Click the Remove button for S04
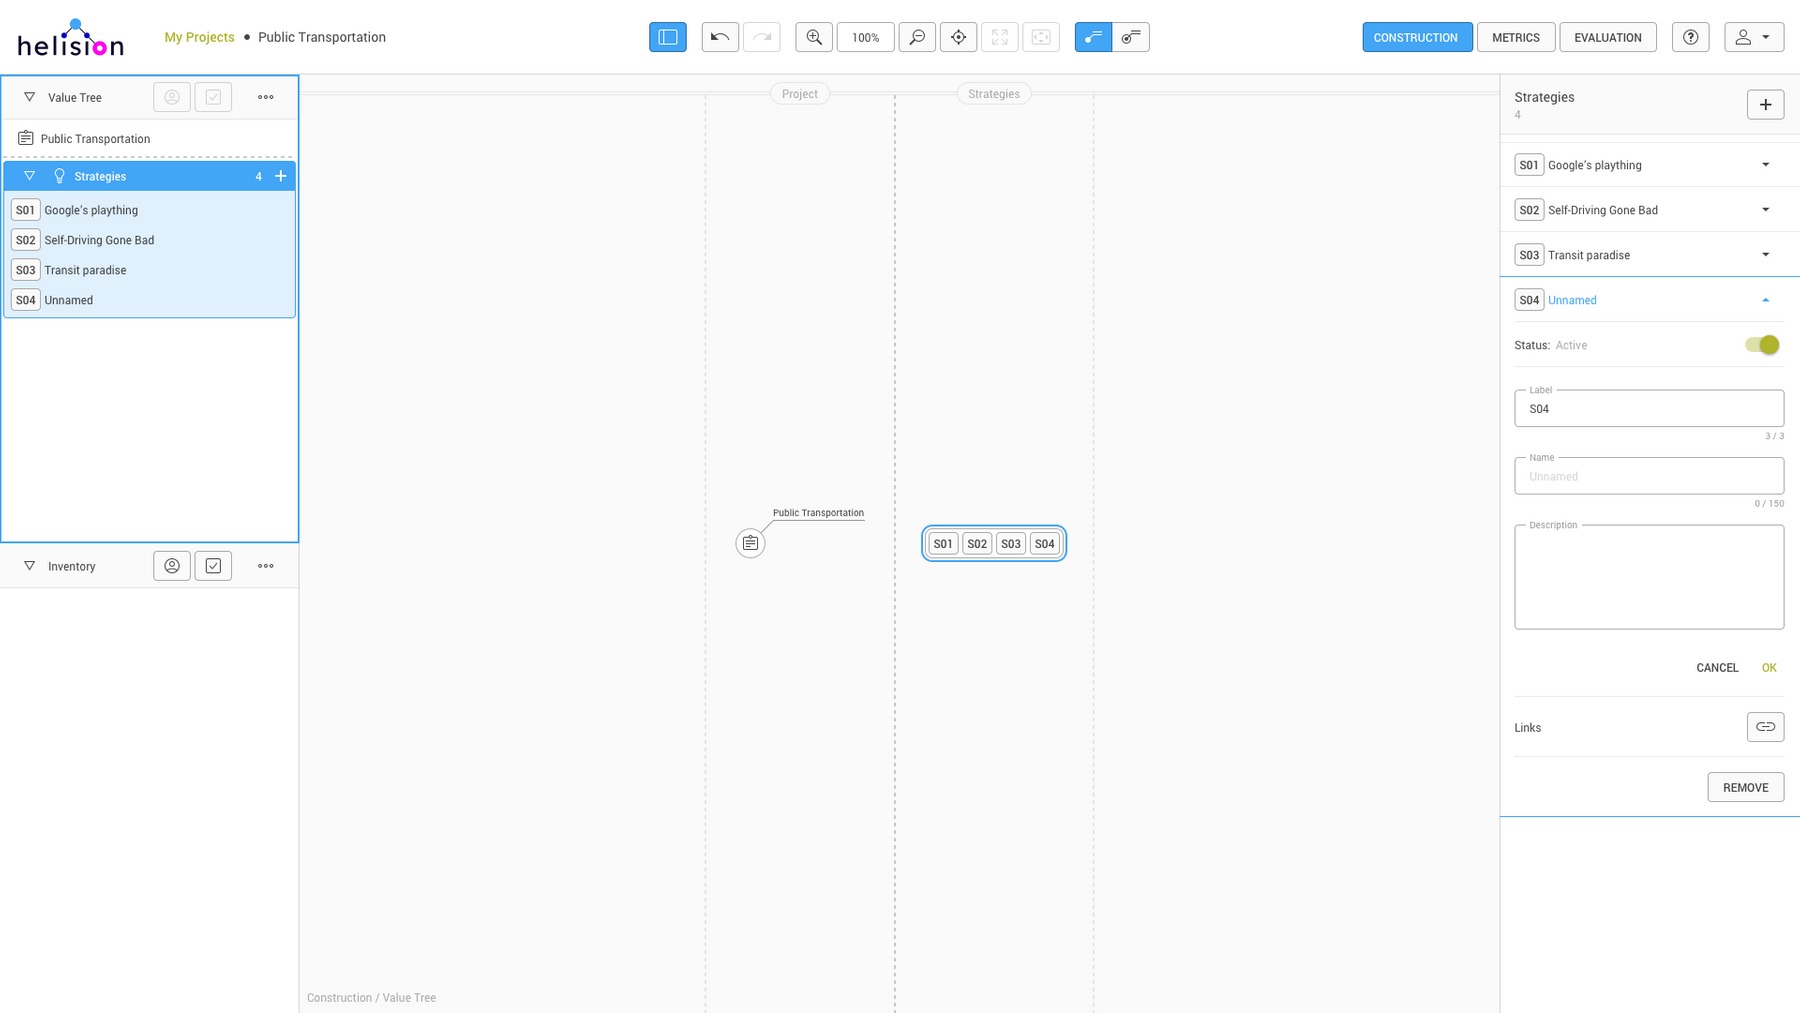Screen dimensions: 1800x1013 (1745, 787)
